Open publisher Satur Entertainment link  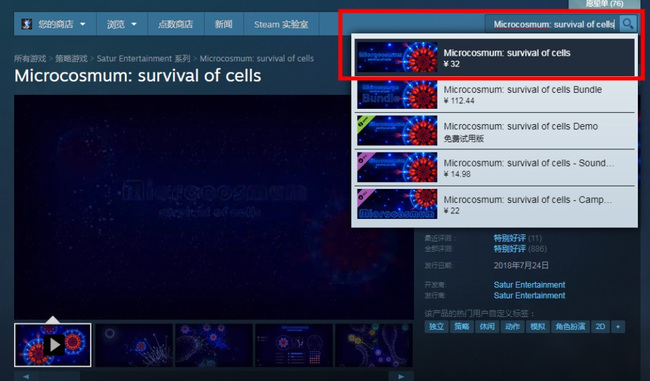click(x=529, y=296)
